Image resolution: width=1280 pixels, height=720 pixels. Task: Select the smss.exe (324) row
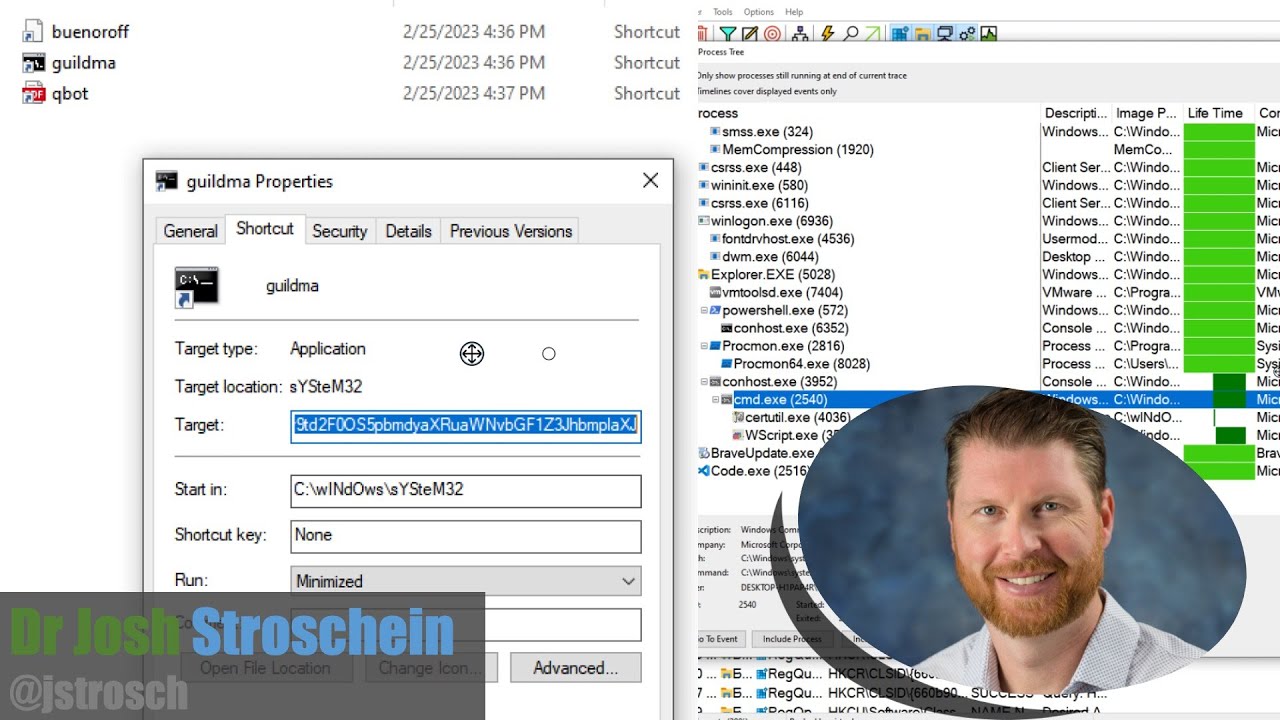coord(767,131)
